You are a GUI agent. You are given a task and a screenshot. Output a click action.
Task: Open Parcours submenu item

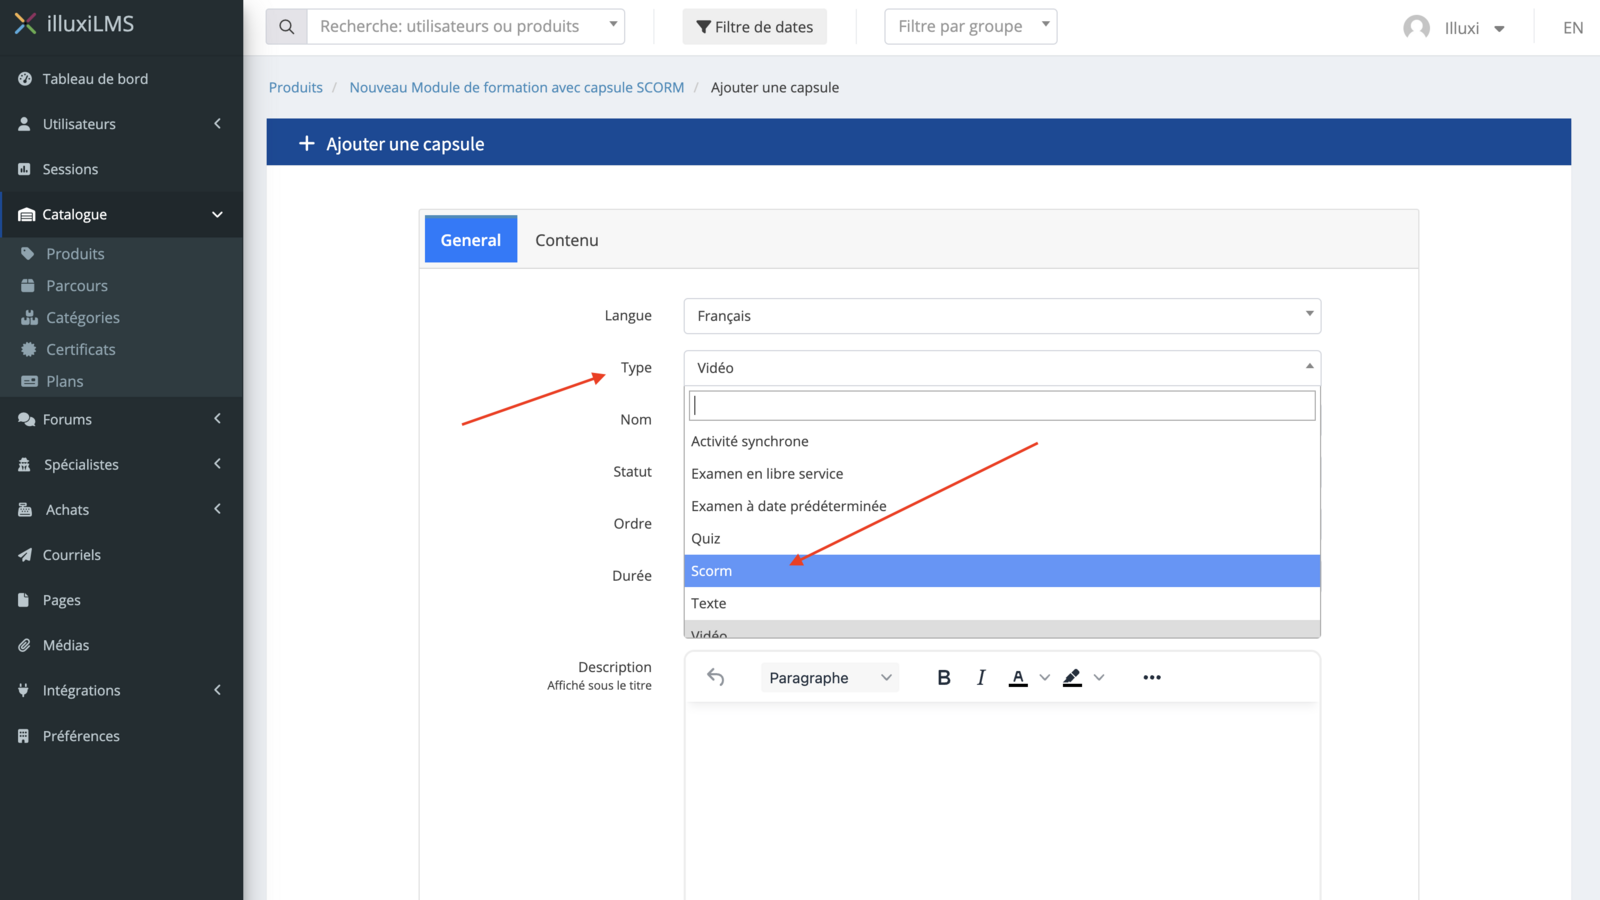tap(77, 286)
